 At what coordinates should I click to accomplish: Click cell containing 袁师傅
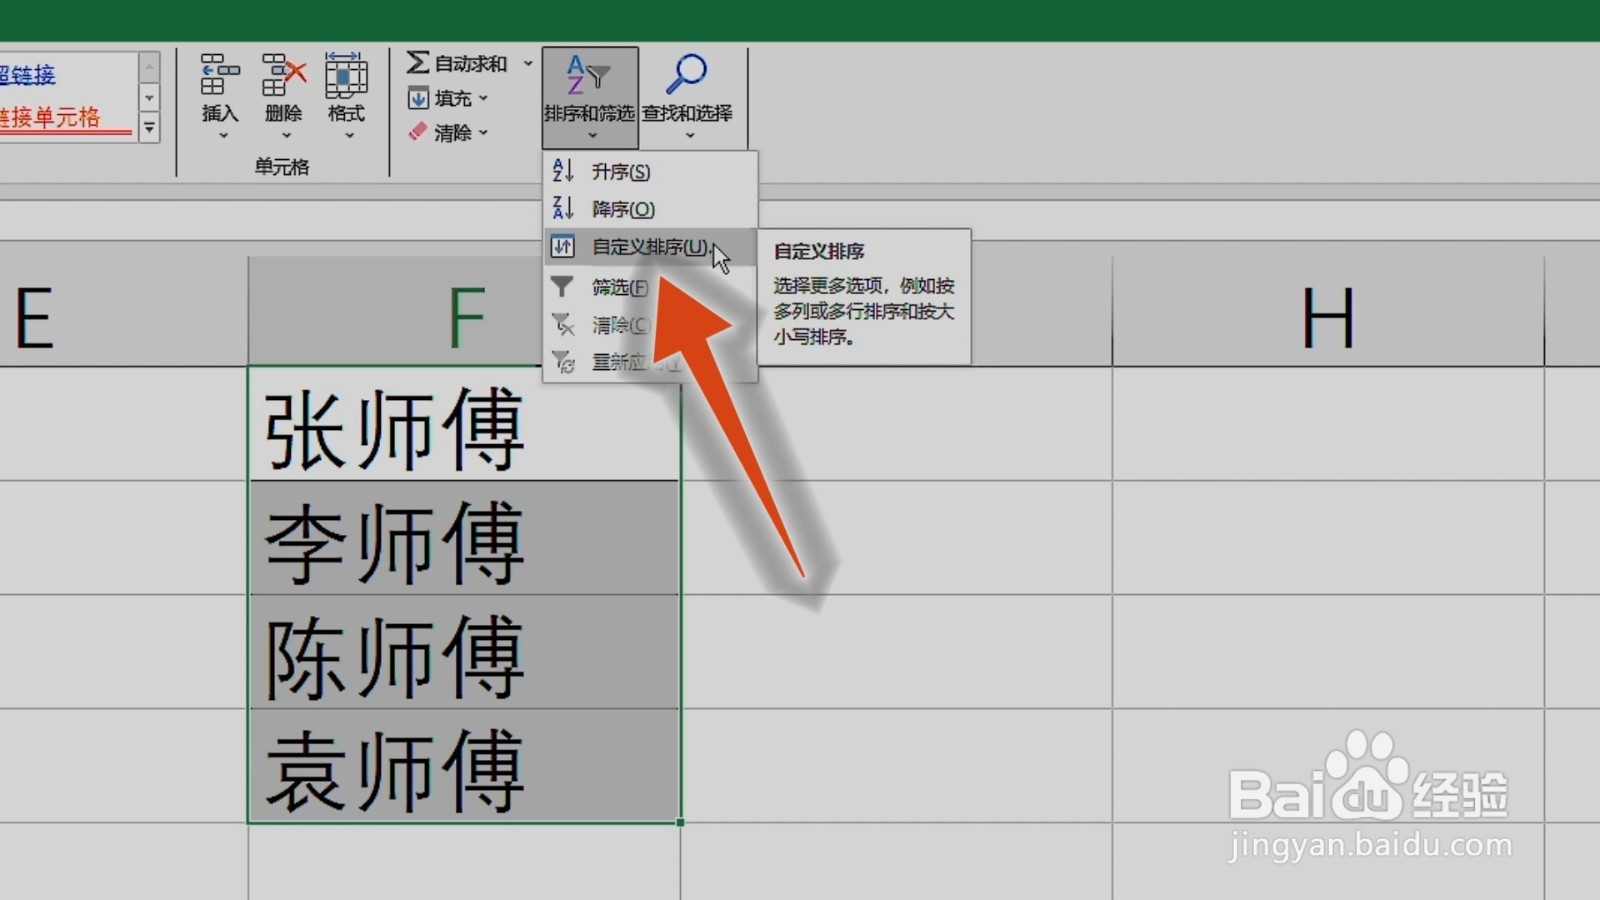pos(465,766)
